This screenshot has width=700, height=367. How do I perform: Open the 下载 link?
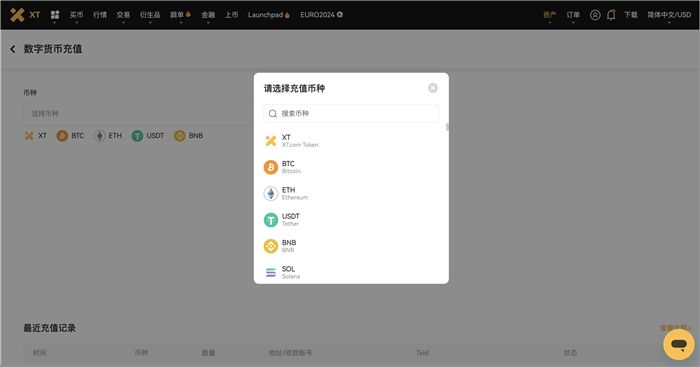(631, 15)
